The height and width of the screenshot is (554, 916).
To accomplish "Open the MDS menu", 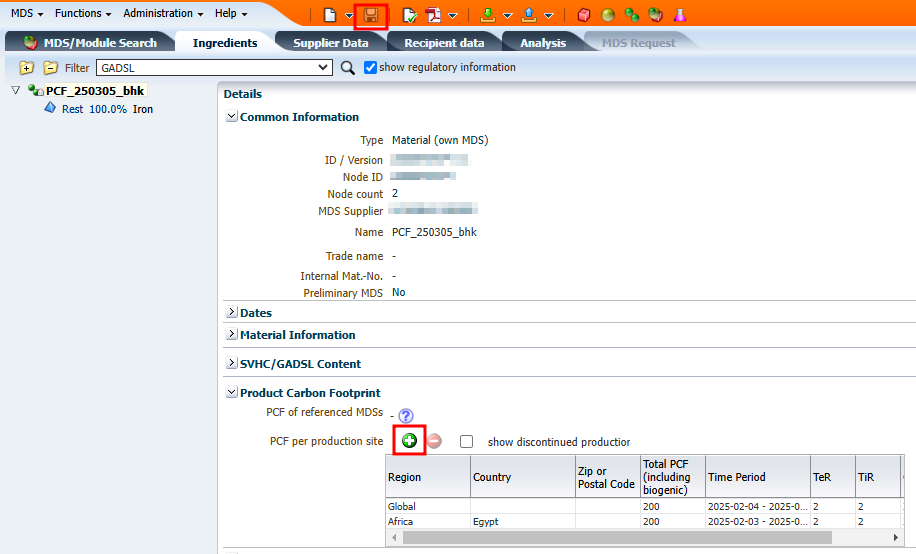I will click(27, 13).
